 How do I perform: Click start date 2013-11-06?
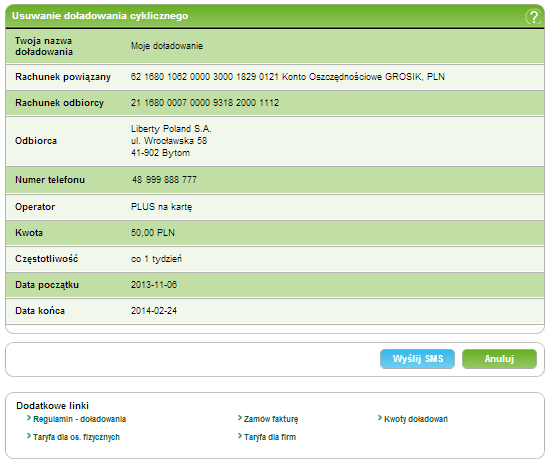pos(154,285)
